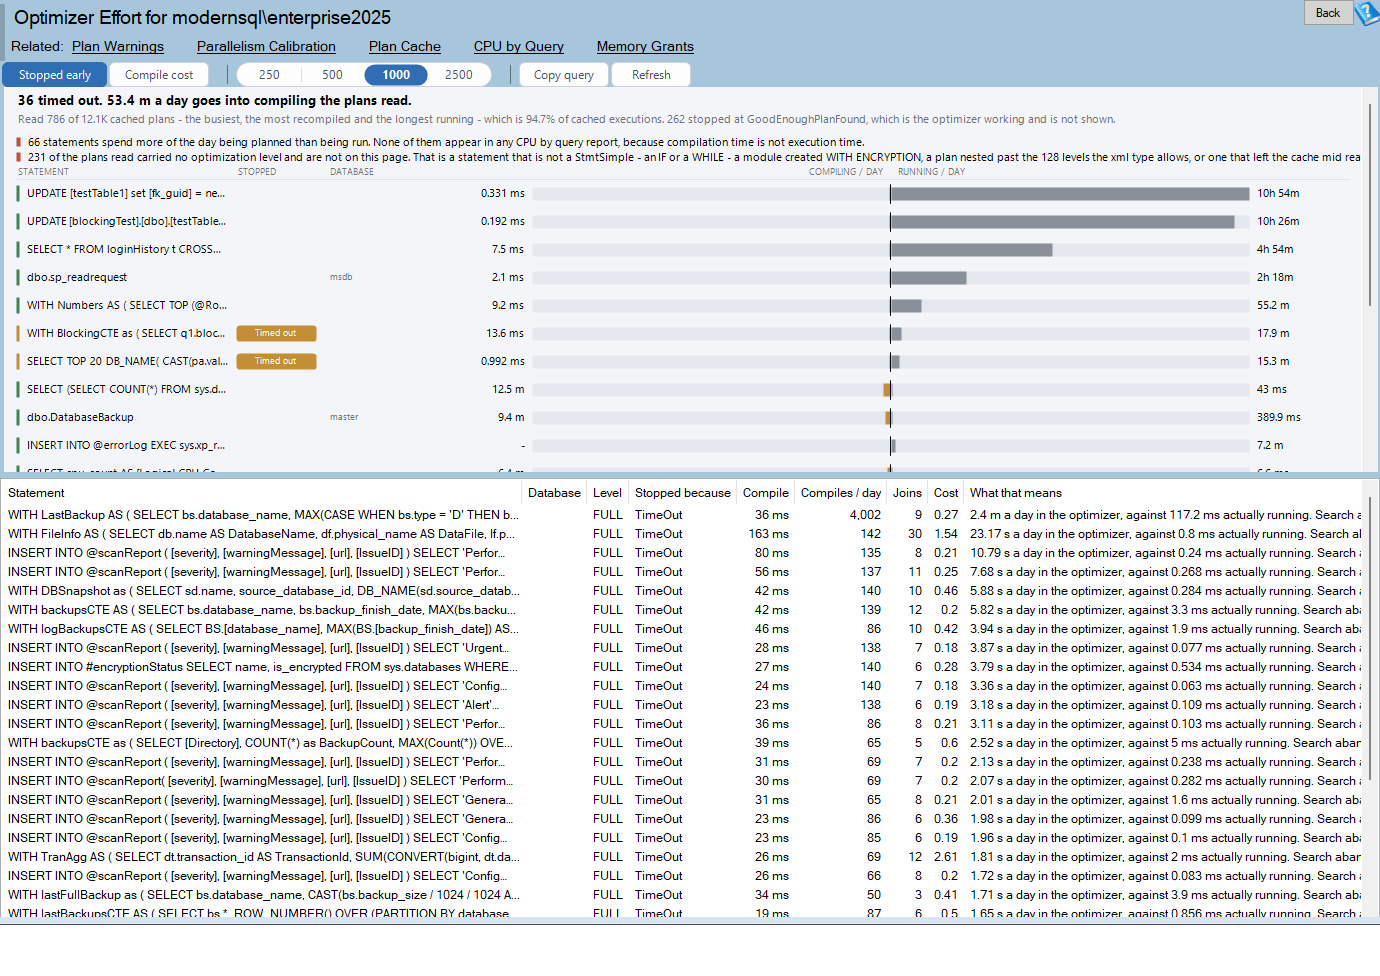
Task: Open the CPU by Query link
Action: (x=519, y=46)
